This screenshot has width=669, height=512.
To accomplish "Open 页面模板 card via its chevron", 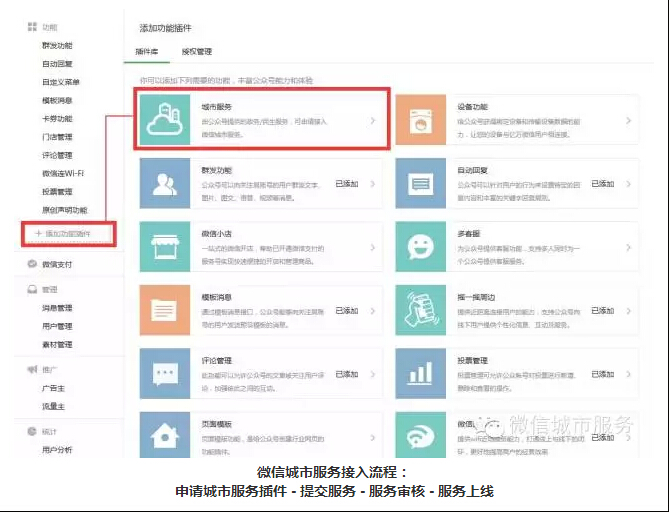I will click(372, 438).
